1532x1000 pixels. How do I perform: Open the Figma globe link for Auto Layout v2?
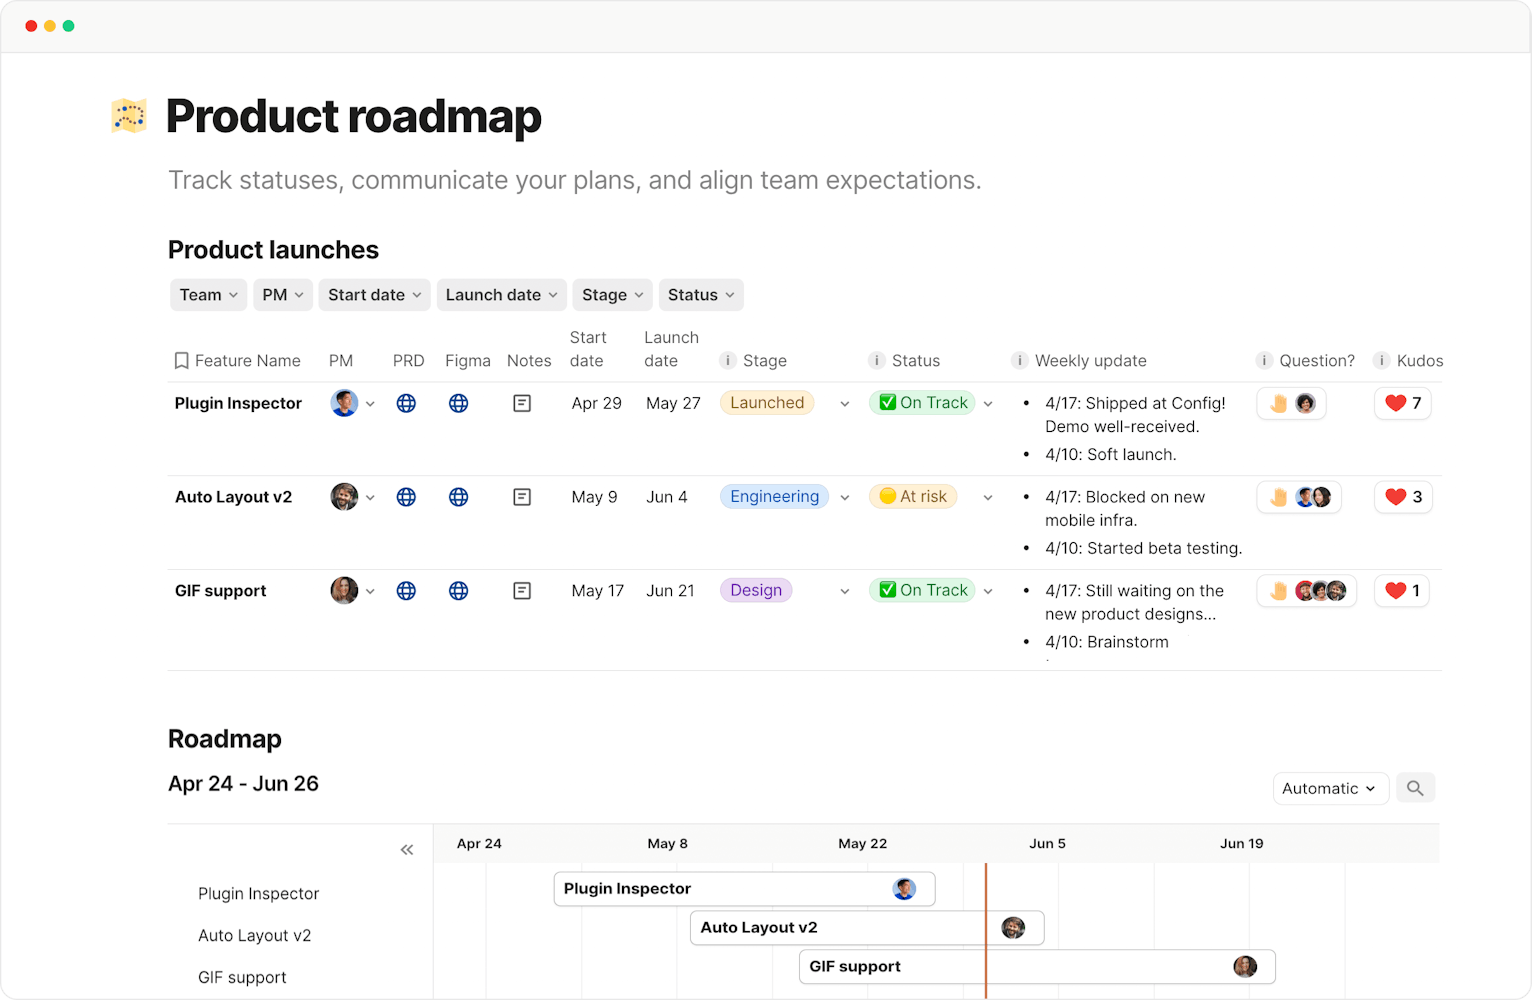458,497
